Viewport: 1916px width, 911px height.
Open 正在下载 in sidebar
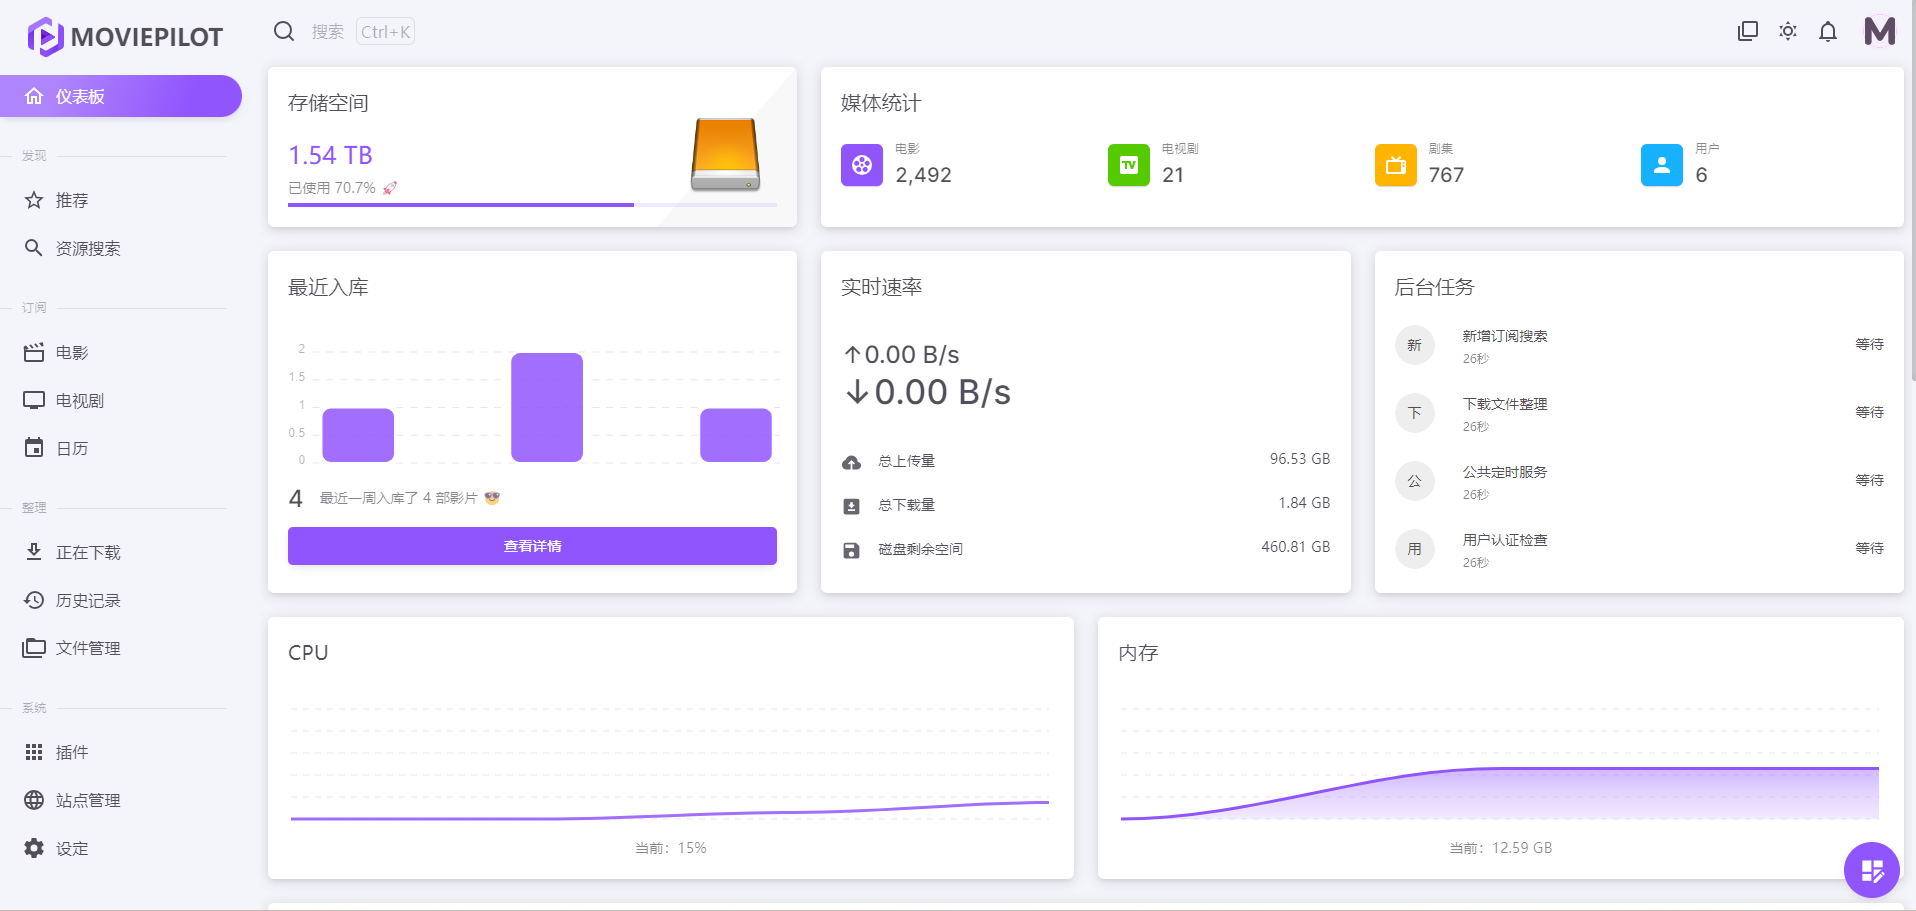[120, 552]
